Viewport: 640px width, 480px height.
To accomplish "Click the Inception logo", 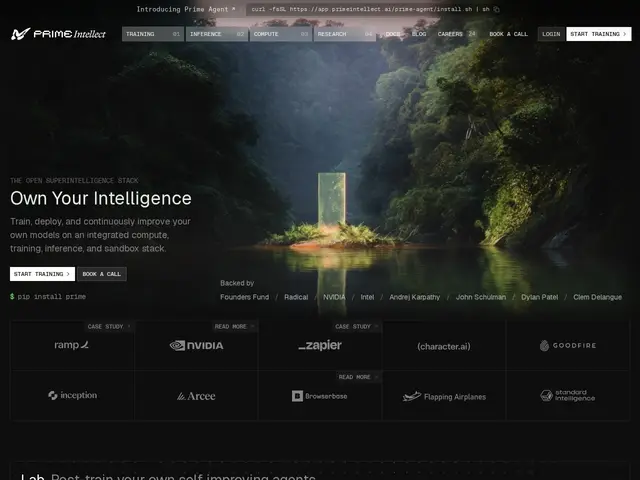I will coord(73,395).
